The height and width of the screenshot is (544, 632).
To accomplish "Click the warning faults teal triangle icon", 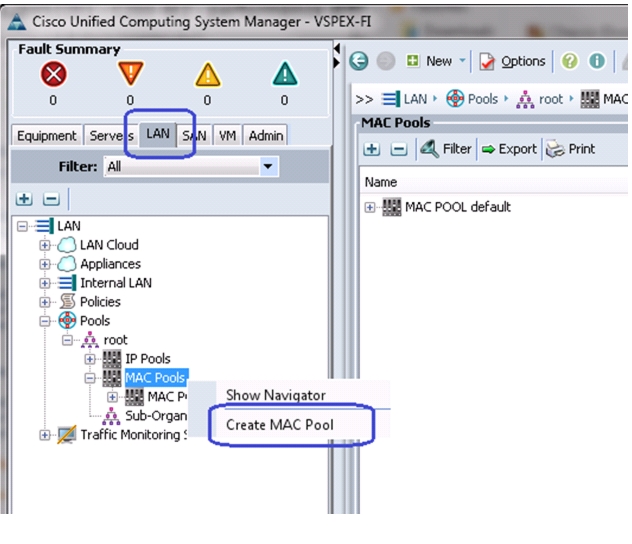I will (x=285, y=74).
